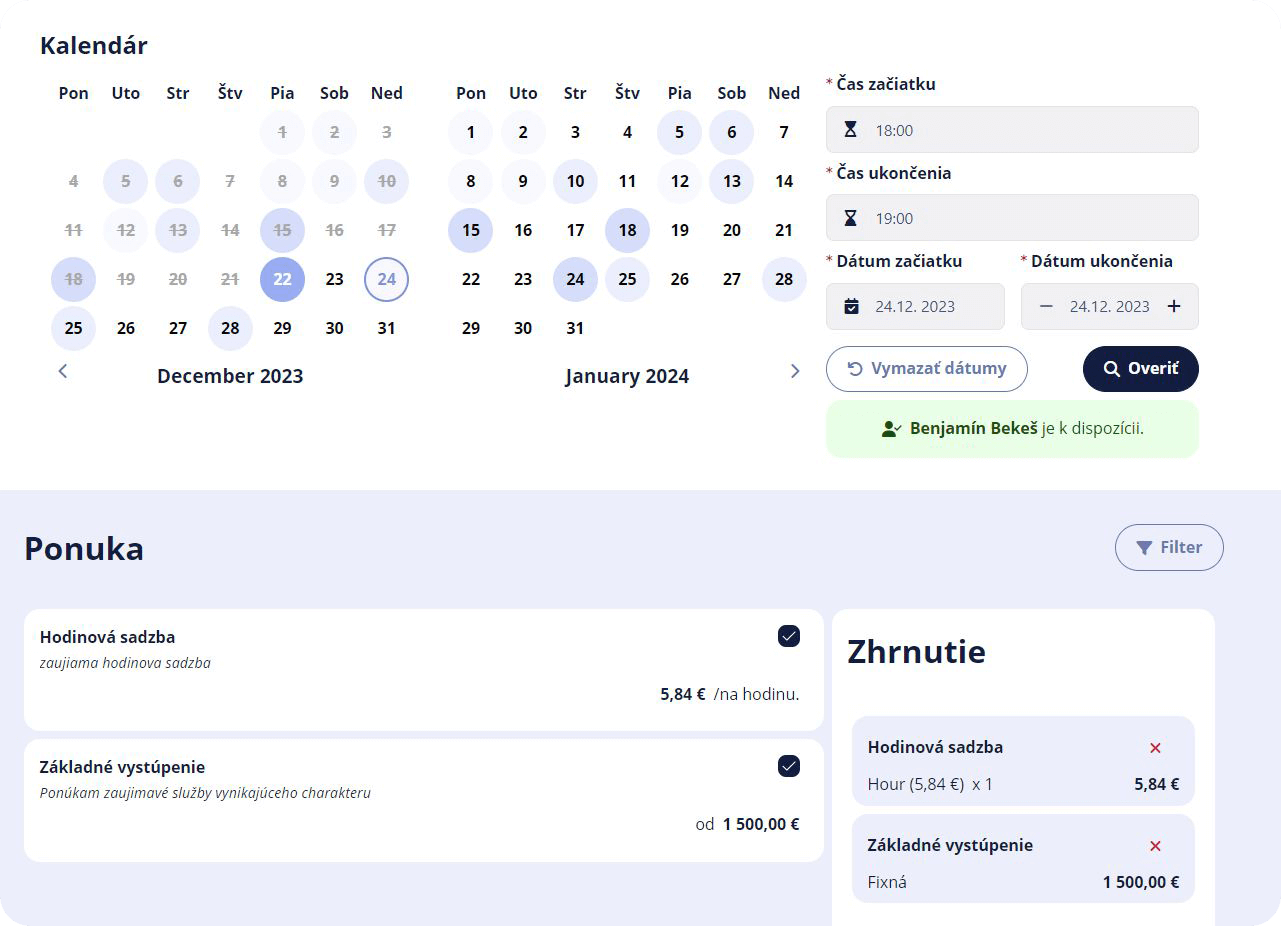This screenshot has height=927, width=1282.
Task: Open the Čas začiatku time field 18:00
Action: [x=1012, y=130]
